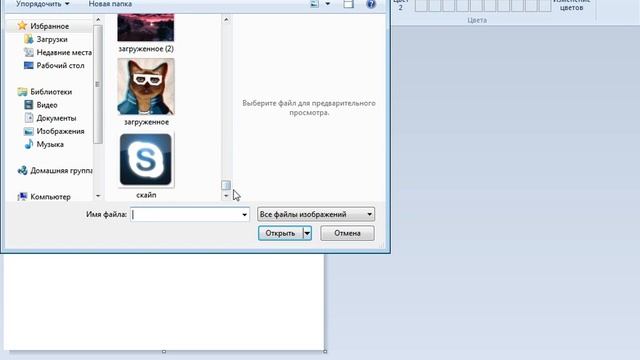The width and height of the screenshot is (640, 360).
Task: Click the загруженное file name label
Action: click(x=147, y=122)
